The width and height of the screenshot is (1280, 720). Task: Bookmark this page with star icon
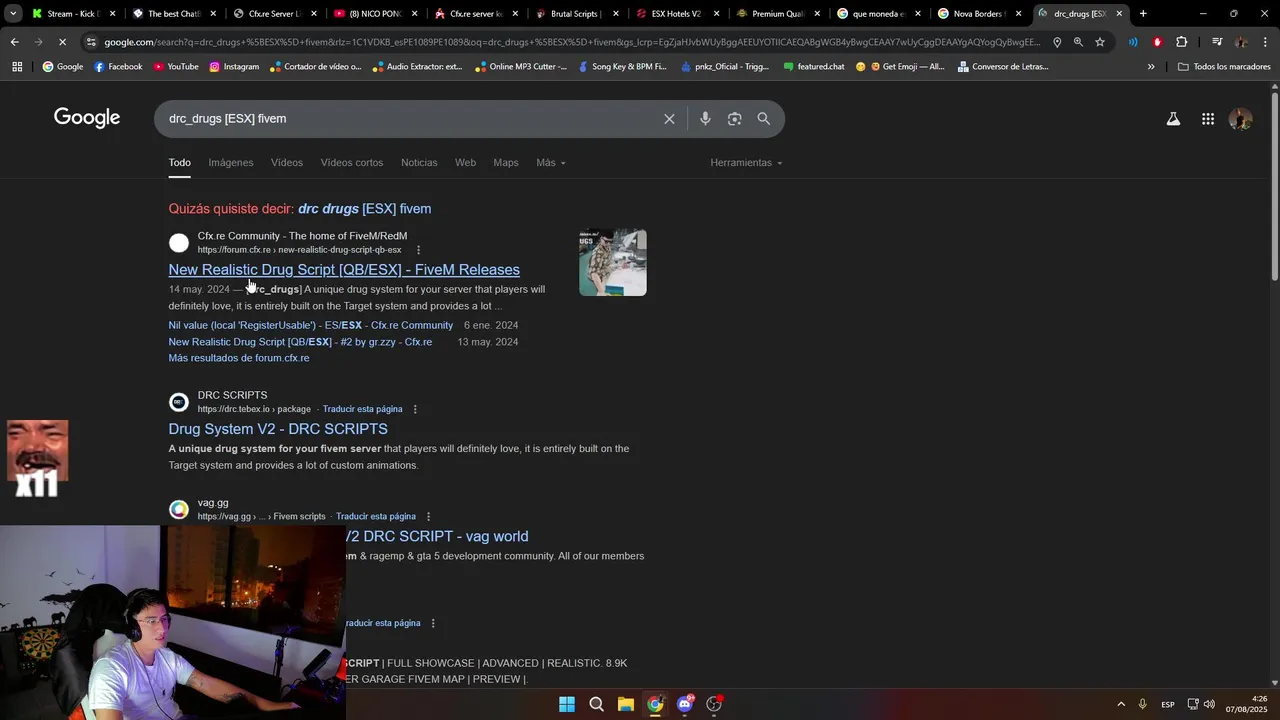[x=1100, y=42]
